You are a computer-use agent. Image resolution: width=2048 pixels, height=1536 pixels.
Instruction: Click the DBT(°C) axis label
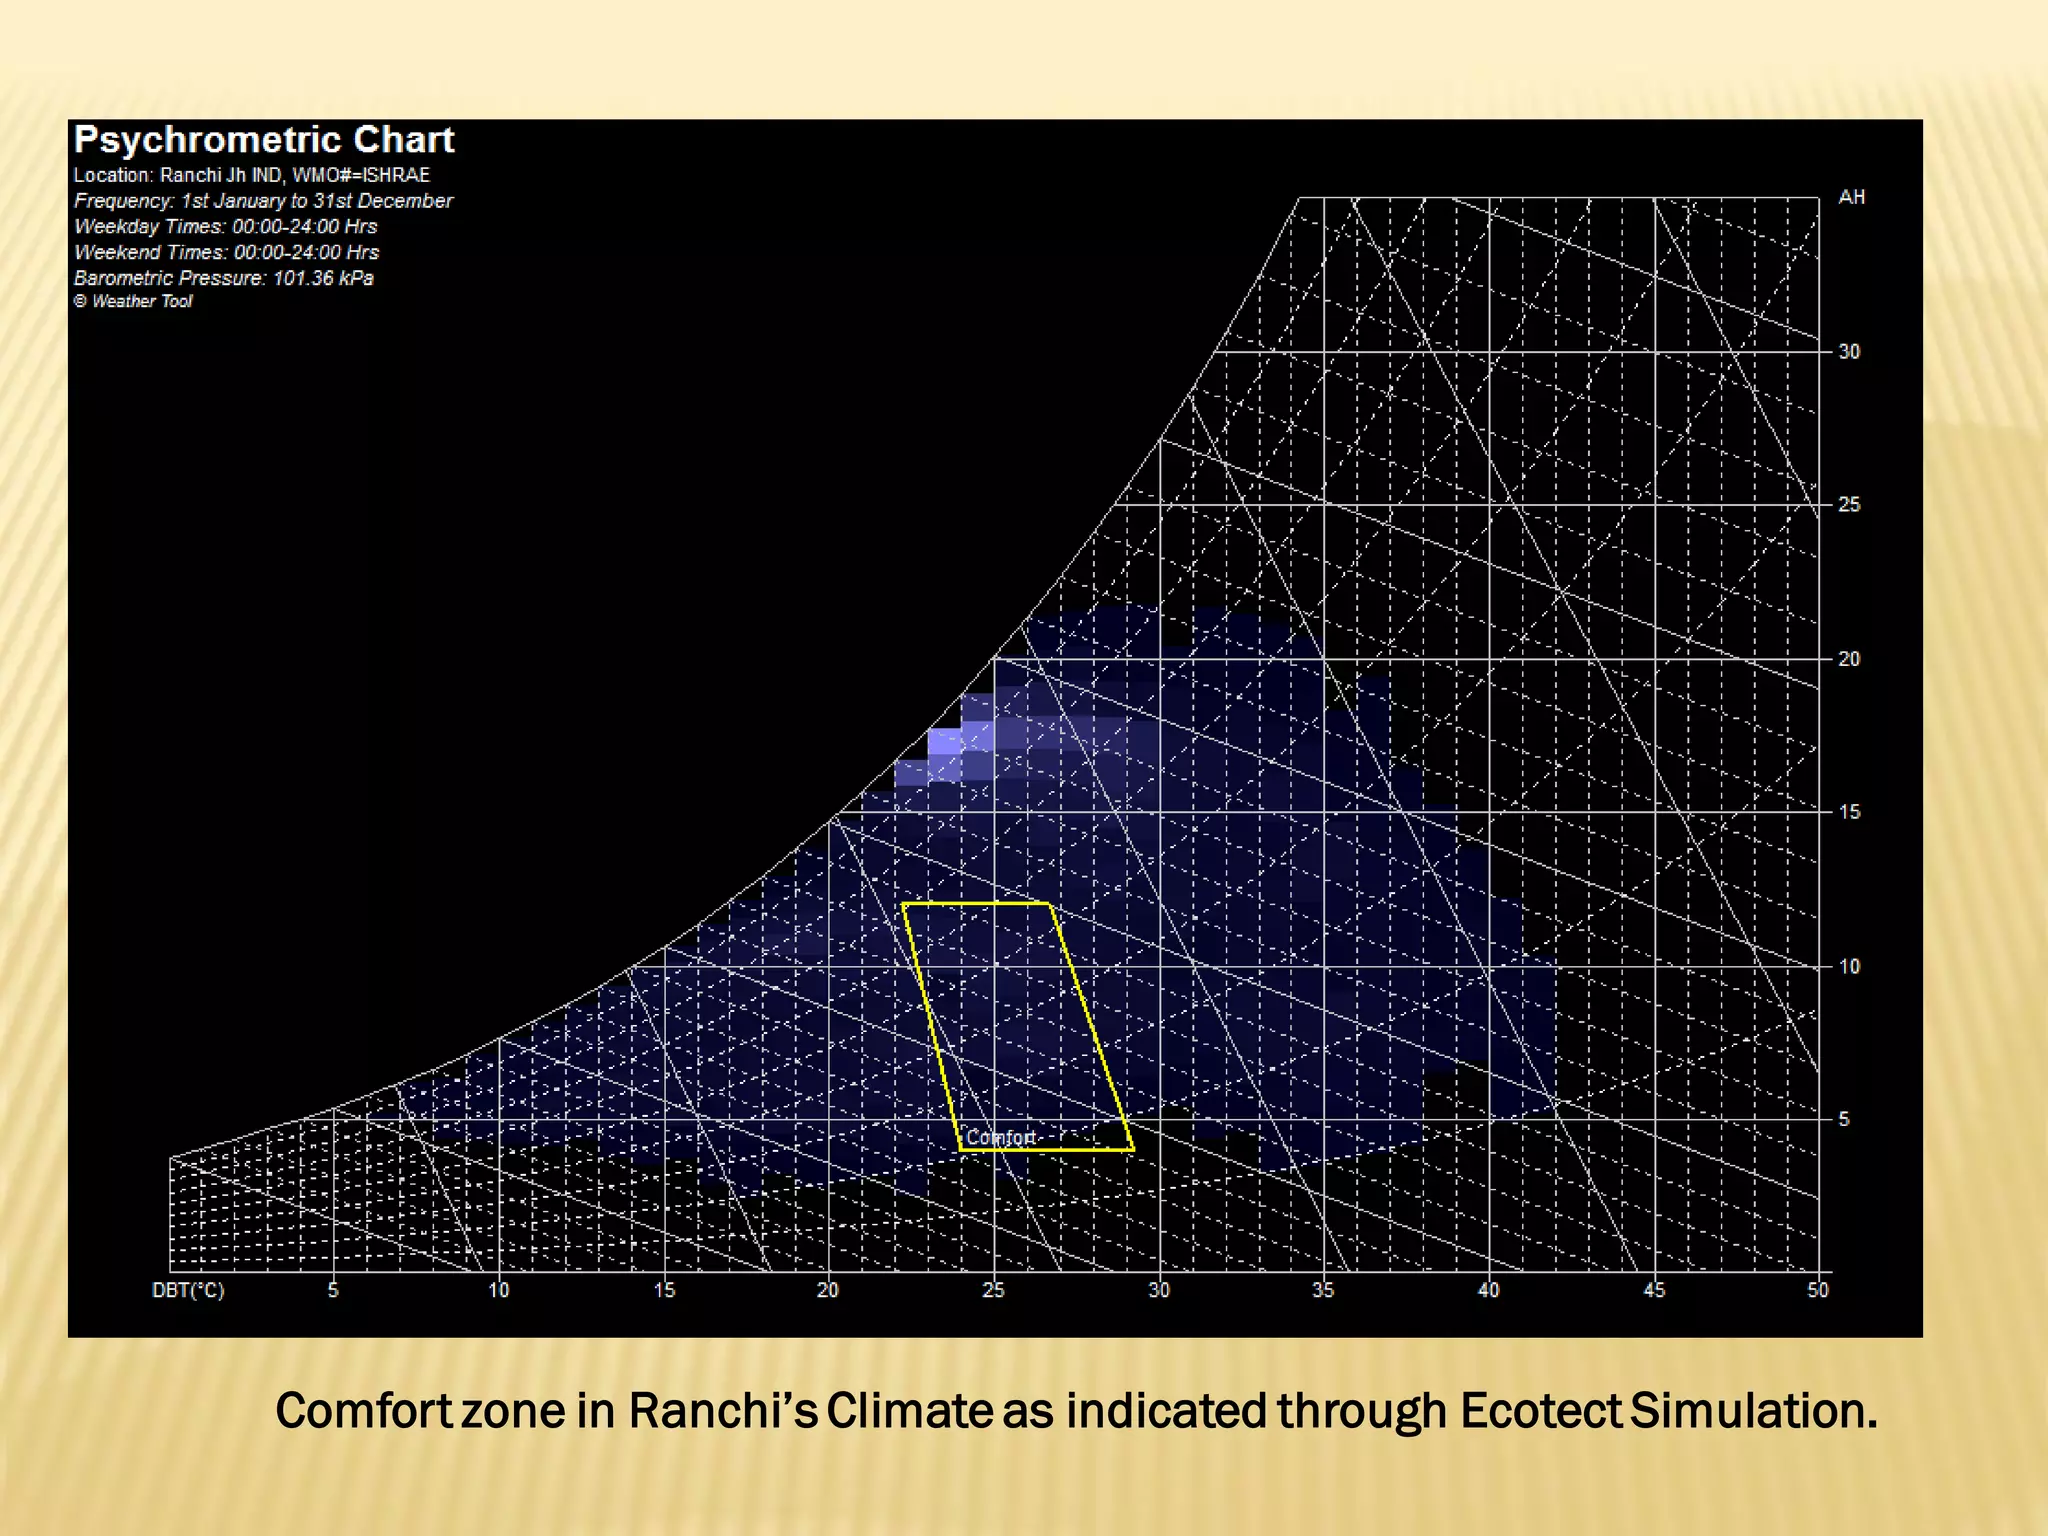click(188, 1290)
